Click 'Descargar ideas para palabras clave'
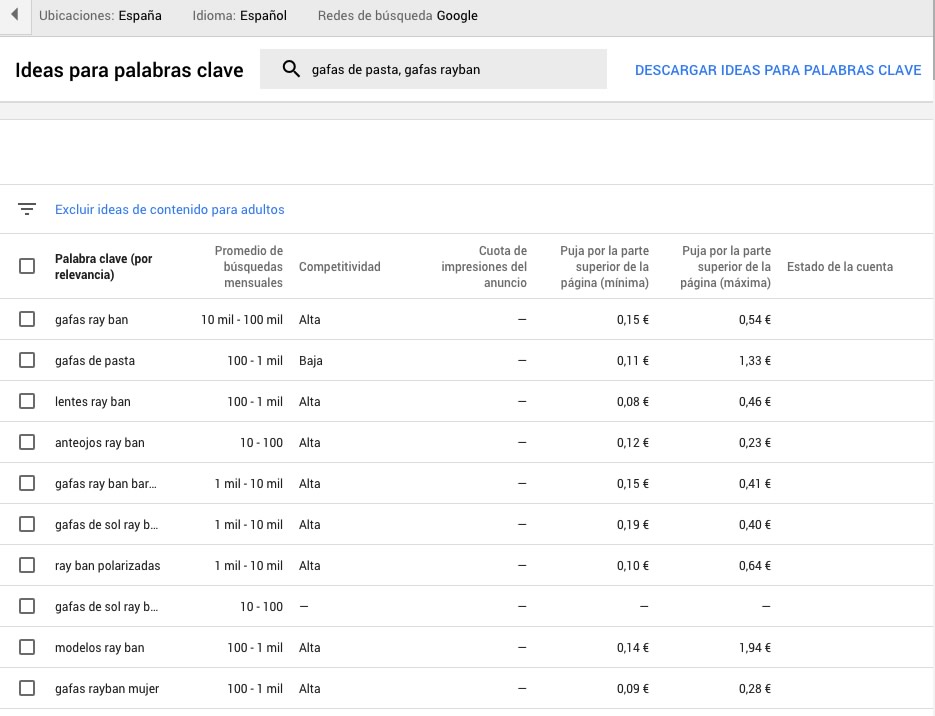 778,70
